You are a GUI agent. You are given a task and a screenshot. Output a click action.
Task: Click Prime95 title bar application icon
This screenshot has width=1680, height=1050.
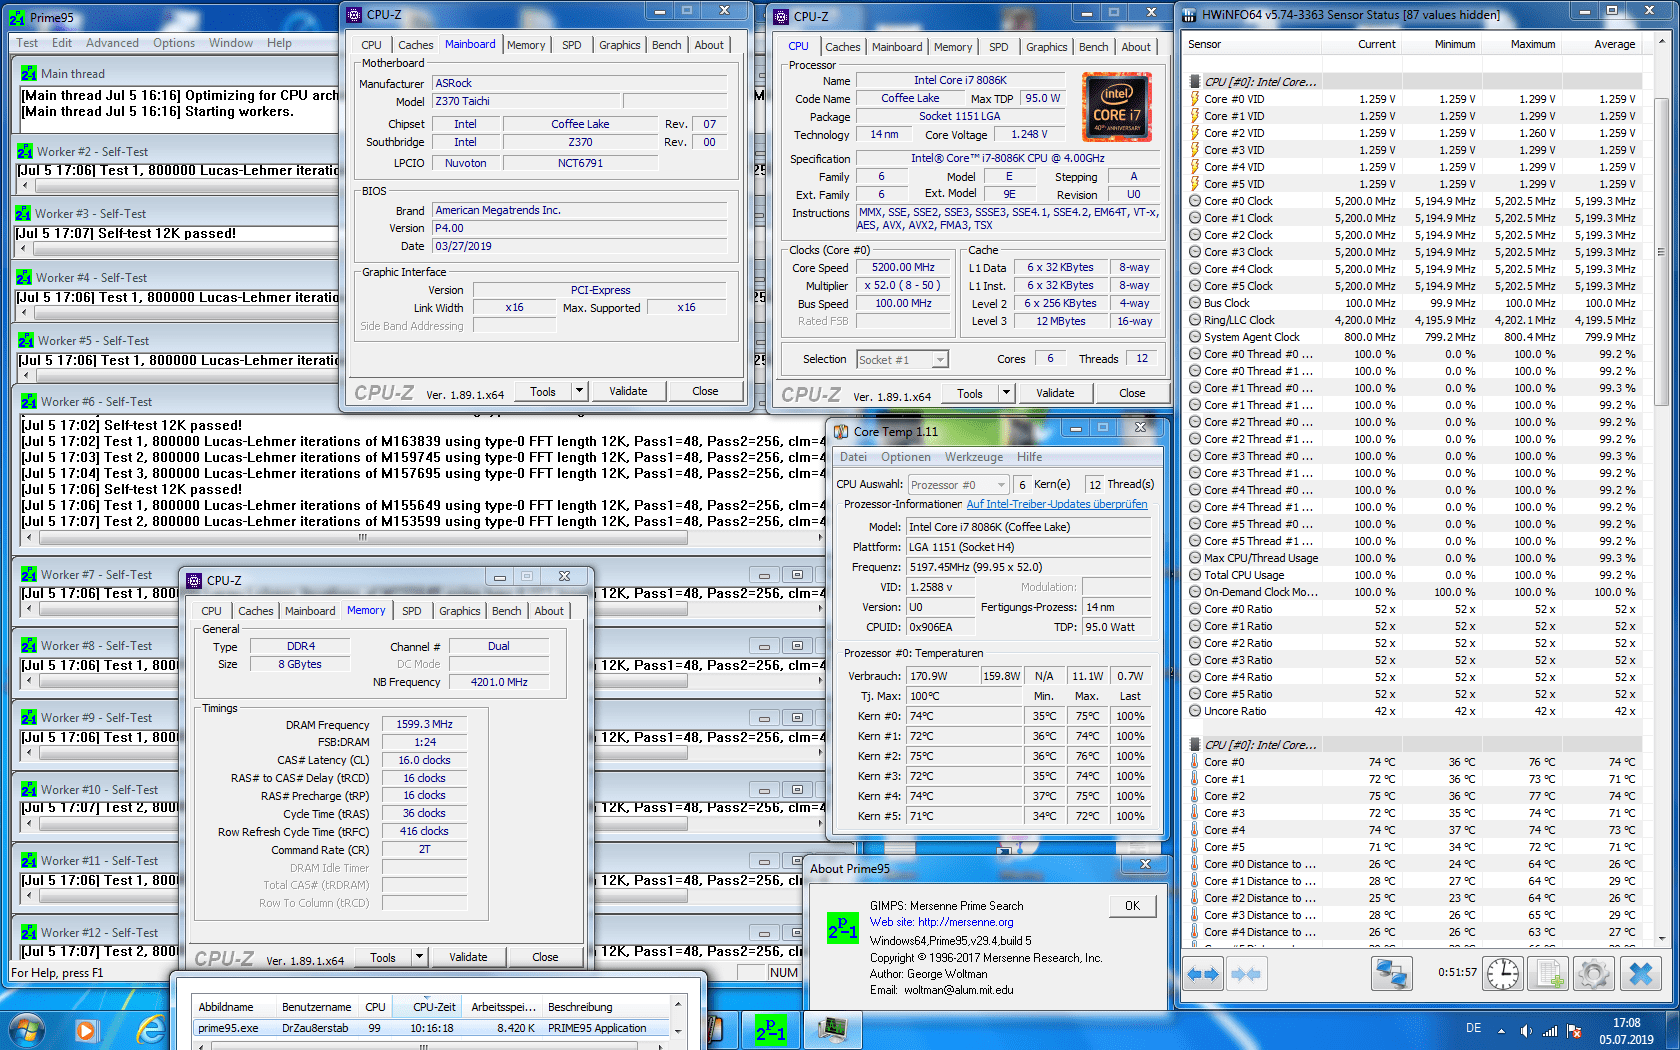(x=17, y=17)
